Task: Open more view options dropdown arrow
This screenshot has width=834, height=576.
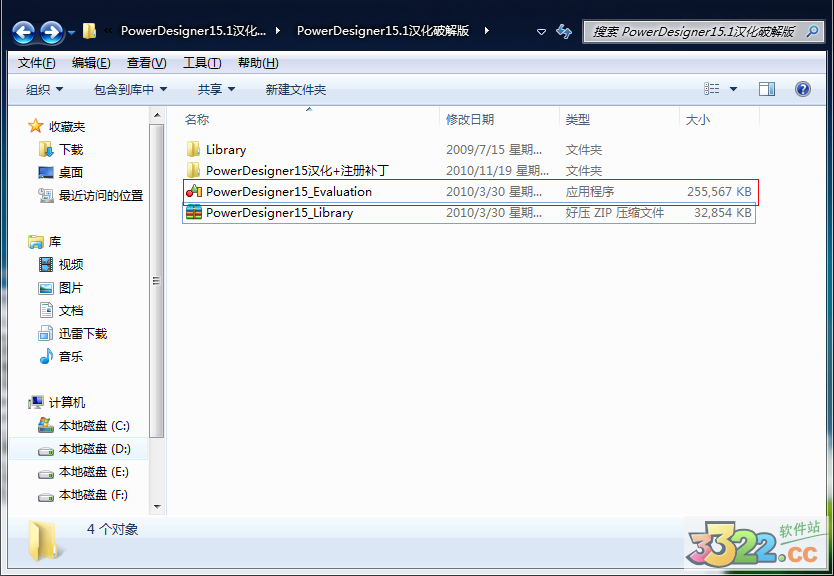Action: click(x=733, y=89)
